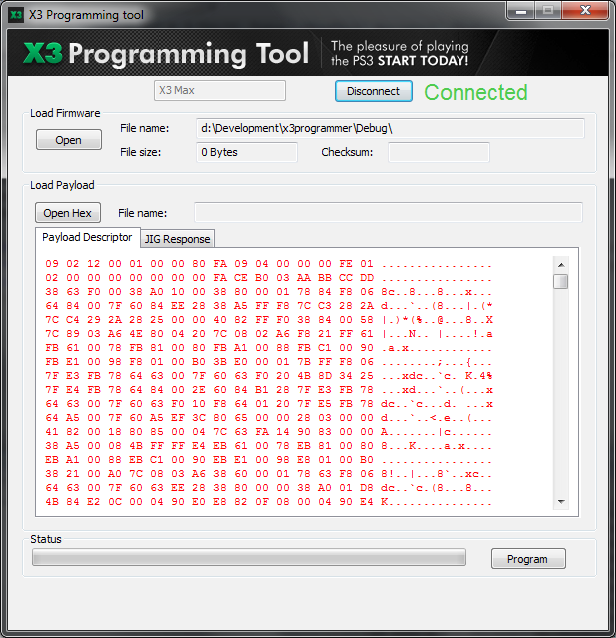Click the Status progress bar
This screenshot has height=638, width=616.
pos(249,557)
